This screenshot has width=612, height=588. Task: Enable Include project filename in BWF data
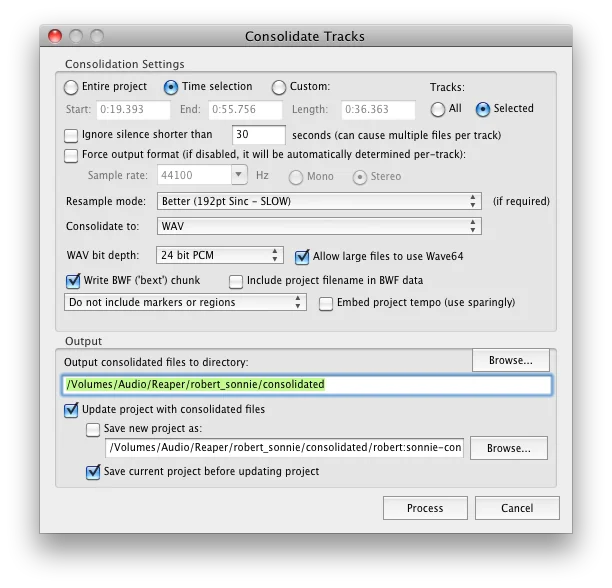pyautogui.click(x=236, y=282)
